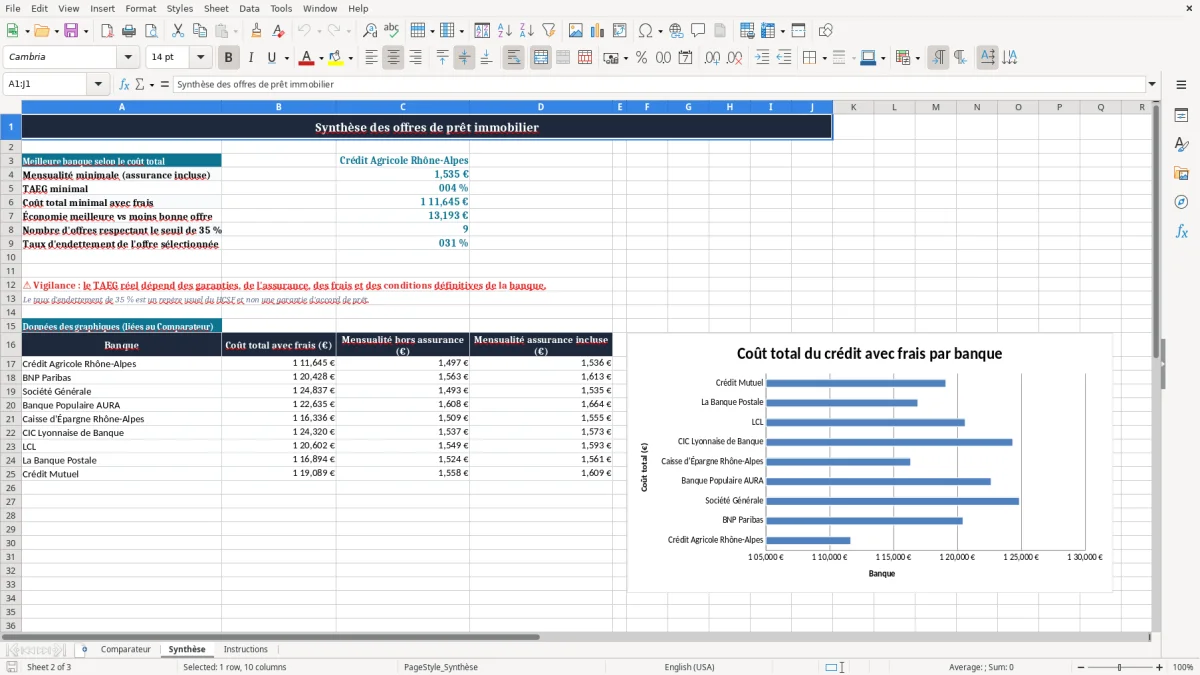Open background color dropdown arrow

click(x=350, y=58)
